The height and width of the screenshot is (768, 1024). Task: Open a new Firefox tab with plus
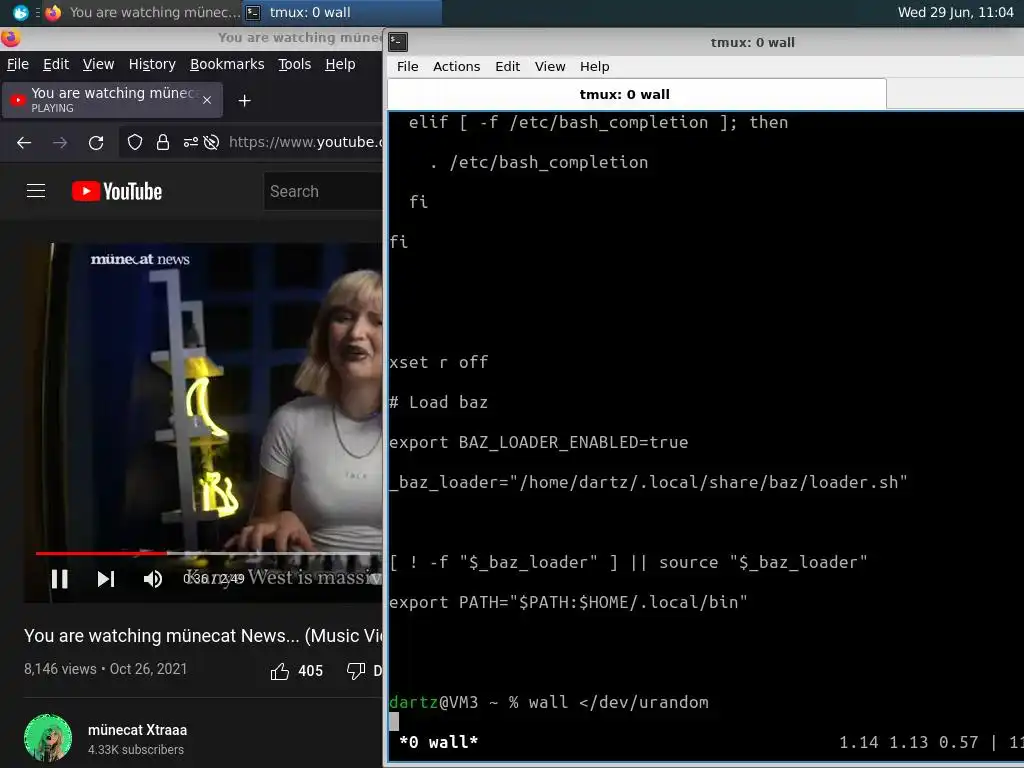pyautogui.click(x=244, y=101)
